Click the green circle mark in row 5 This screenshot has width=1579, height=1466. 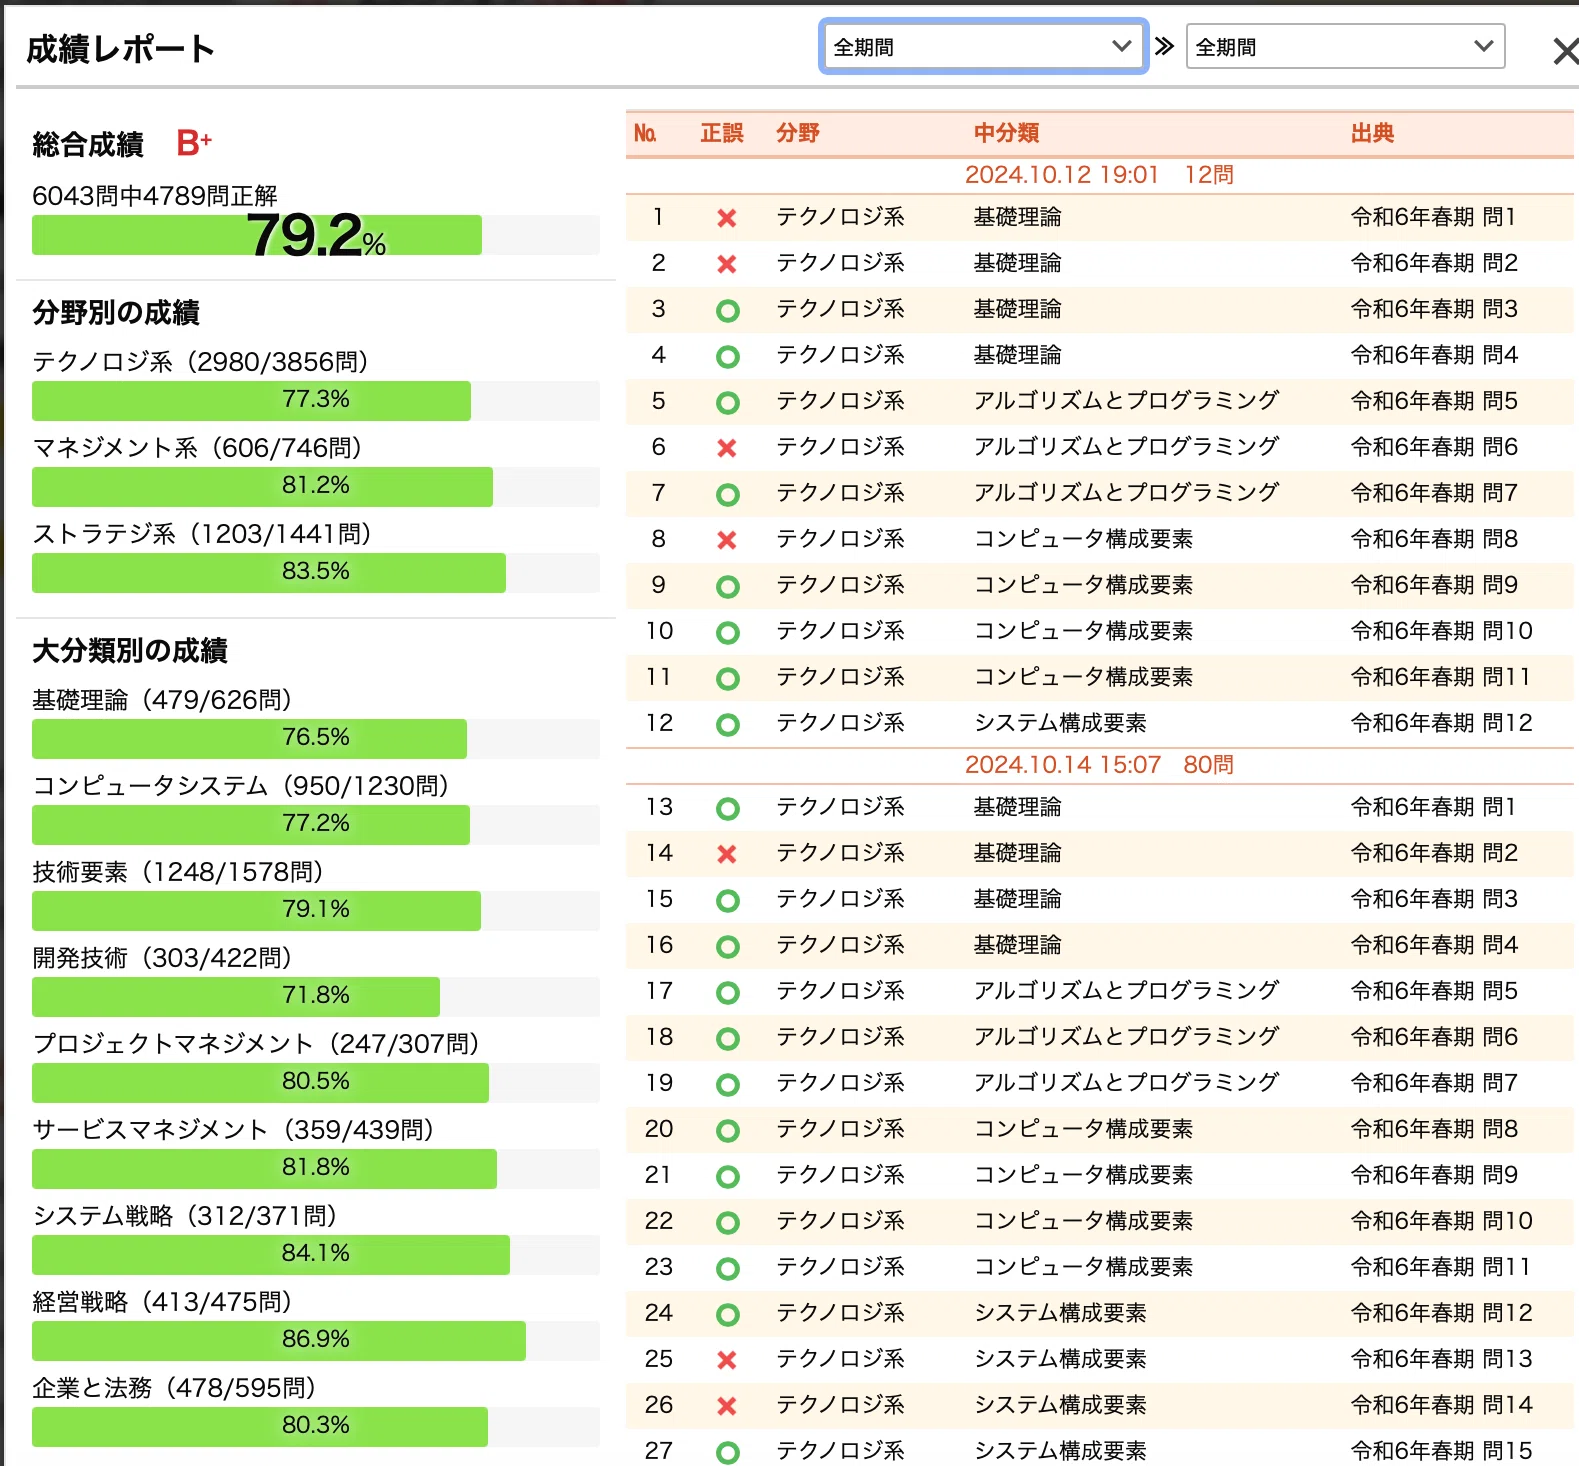(728, 402)
